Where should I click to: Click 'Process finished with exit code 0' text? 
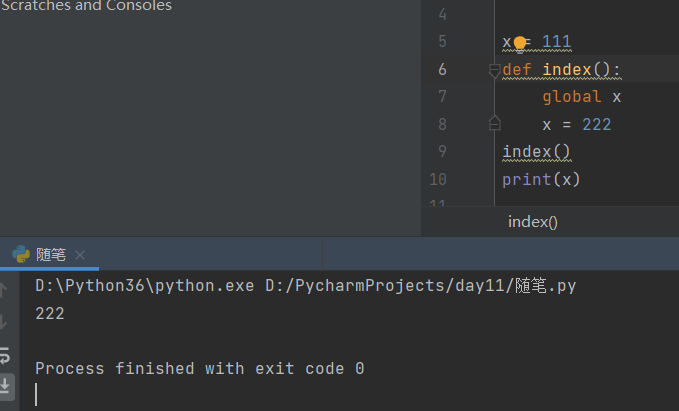tap(199, 368)
